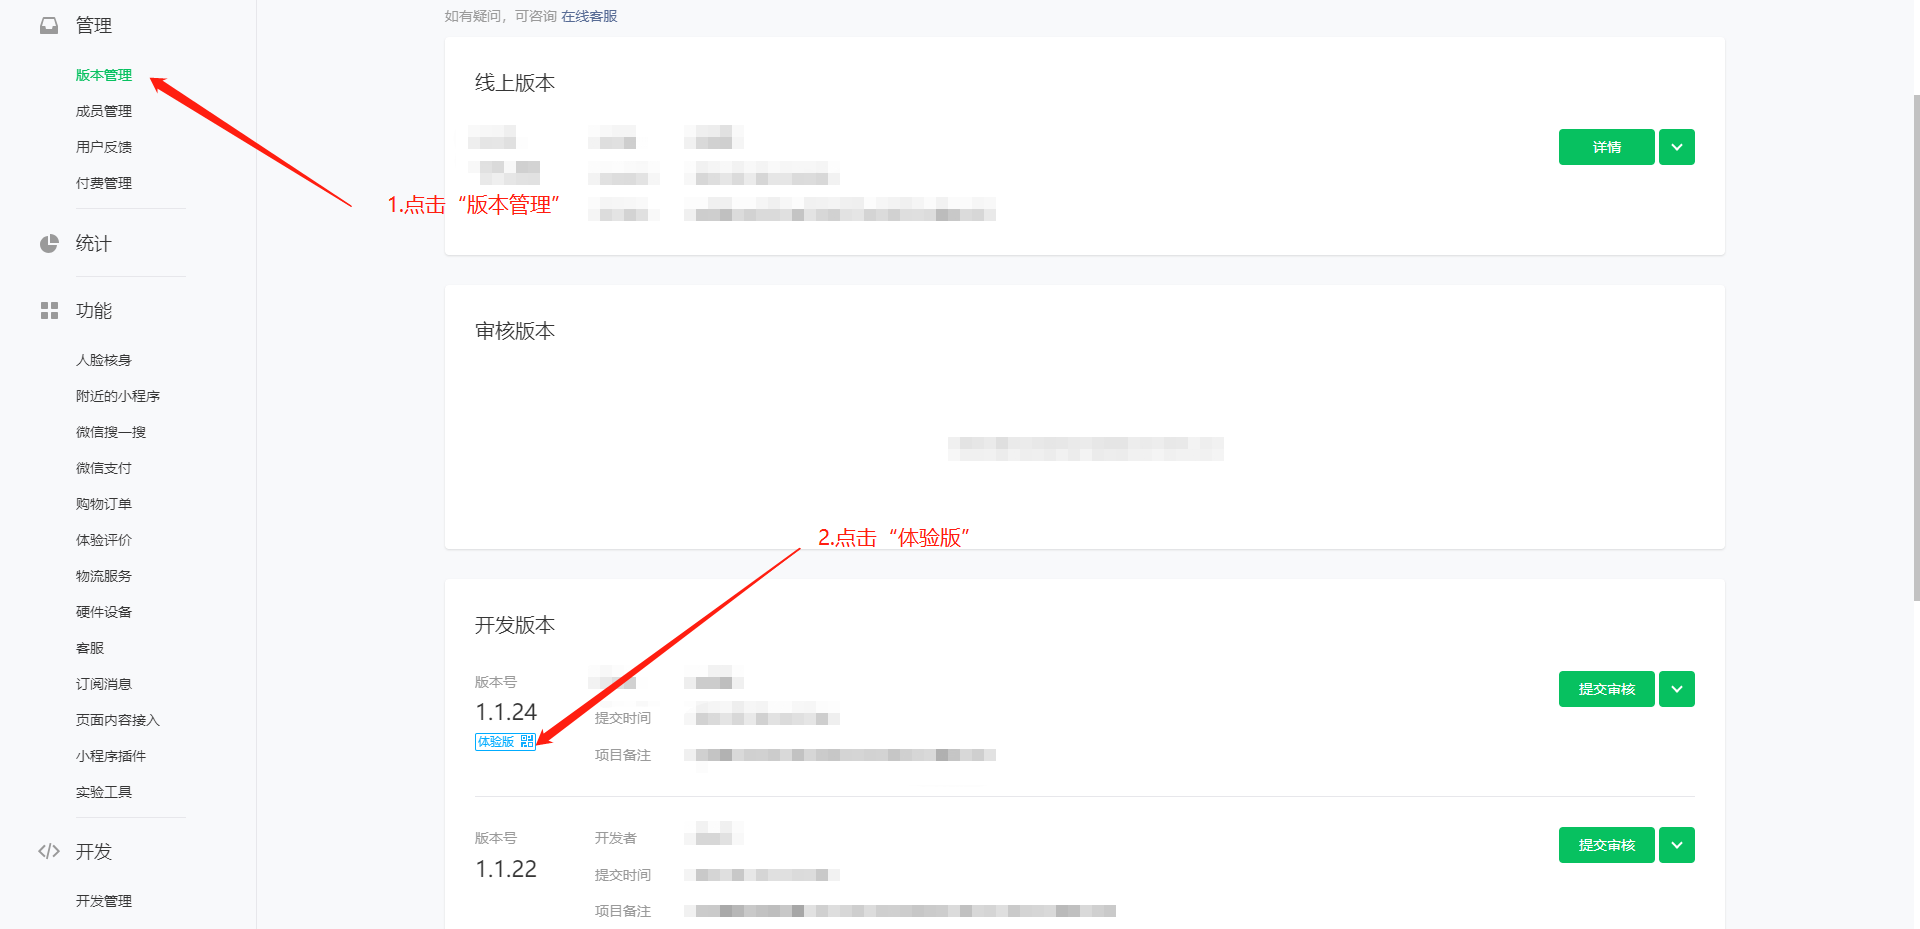The image size is (1920, 929).
Task: Go to 付费管理 sidebar item
Action: tap(104, 183)
